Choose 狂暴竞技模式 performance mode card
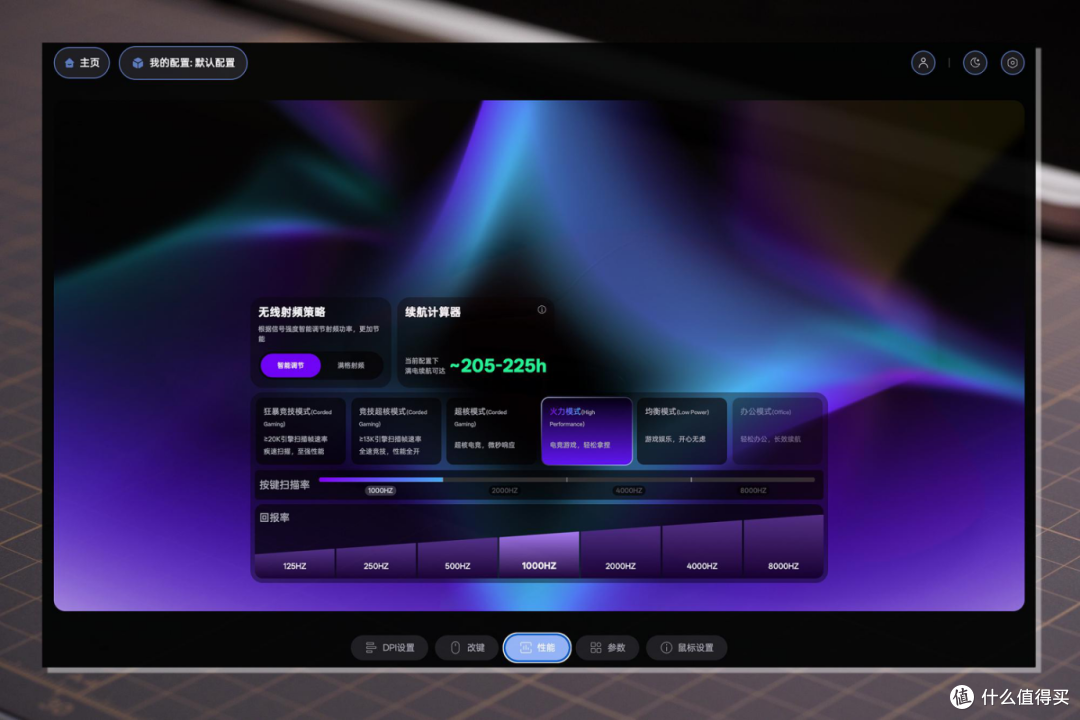 point(300,431)
